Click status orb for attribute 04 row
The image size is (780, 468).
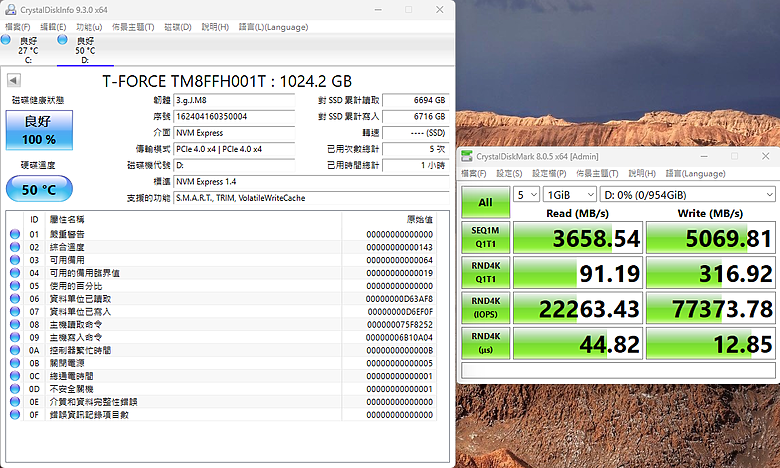coord(15,273)
